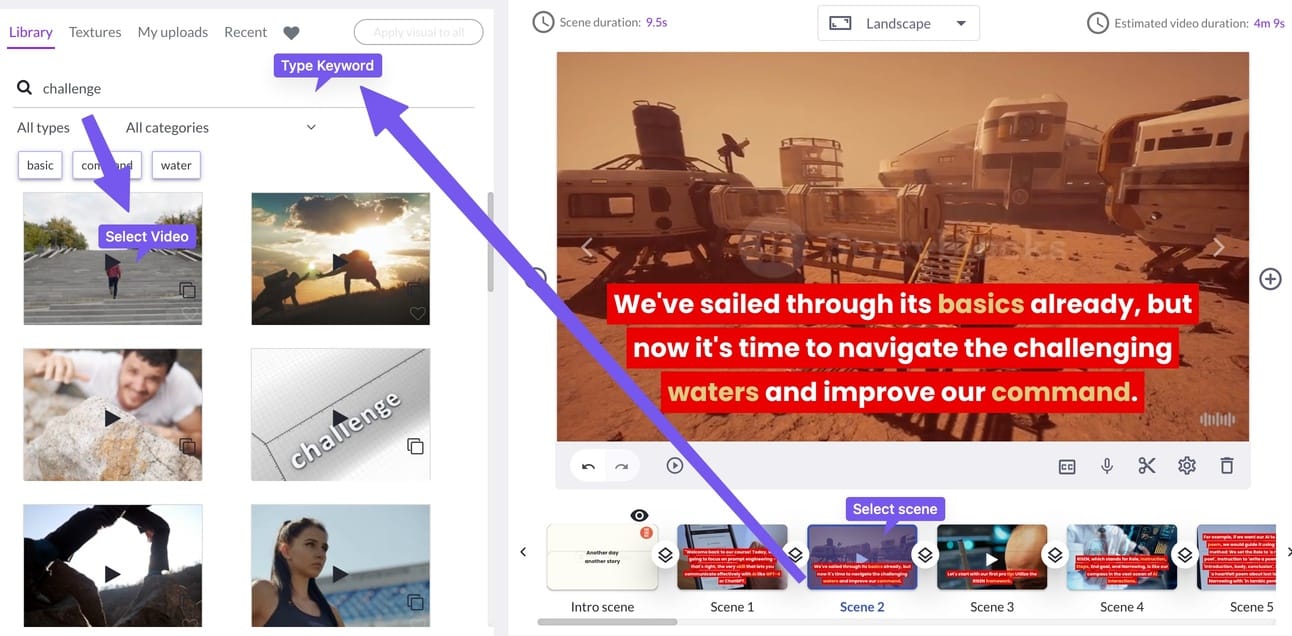This screenshot has width=1292, height=636.
Task: Expand the All categories dropdown
Action: pos(221,127)
